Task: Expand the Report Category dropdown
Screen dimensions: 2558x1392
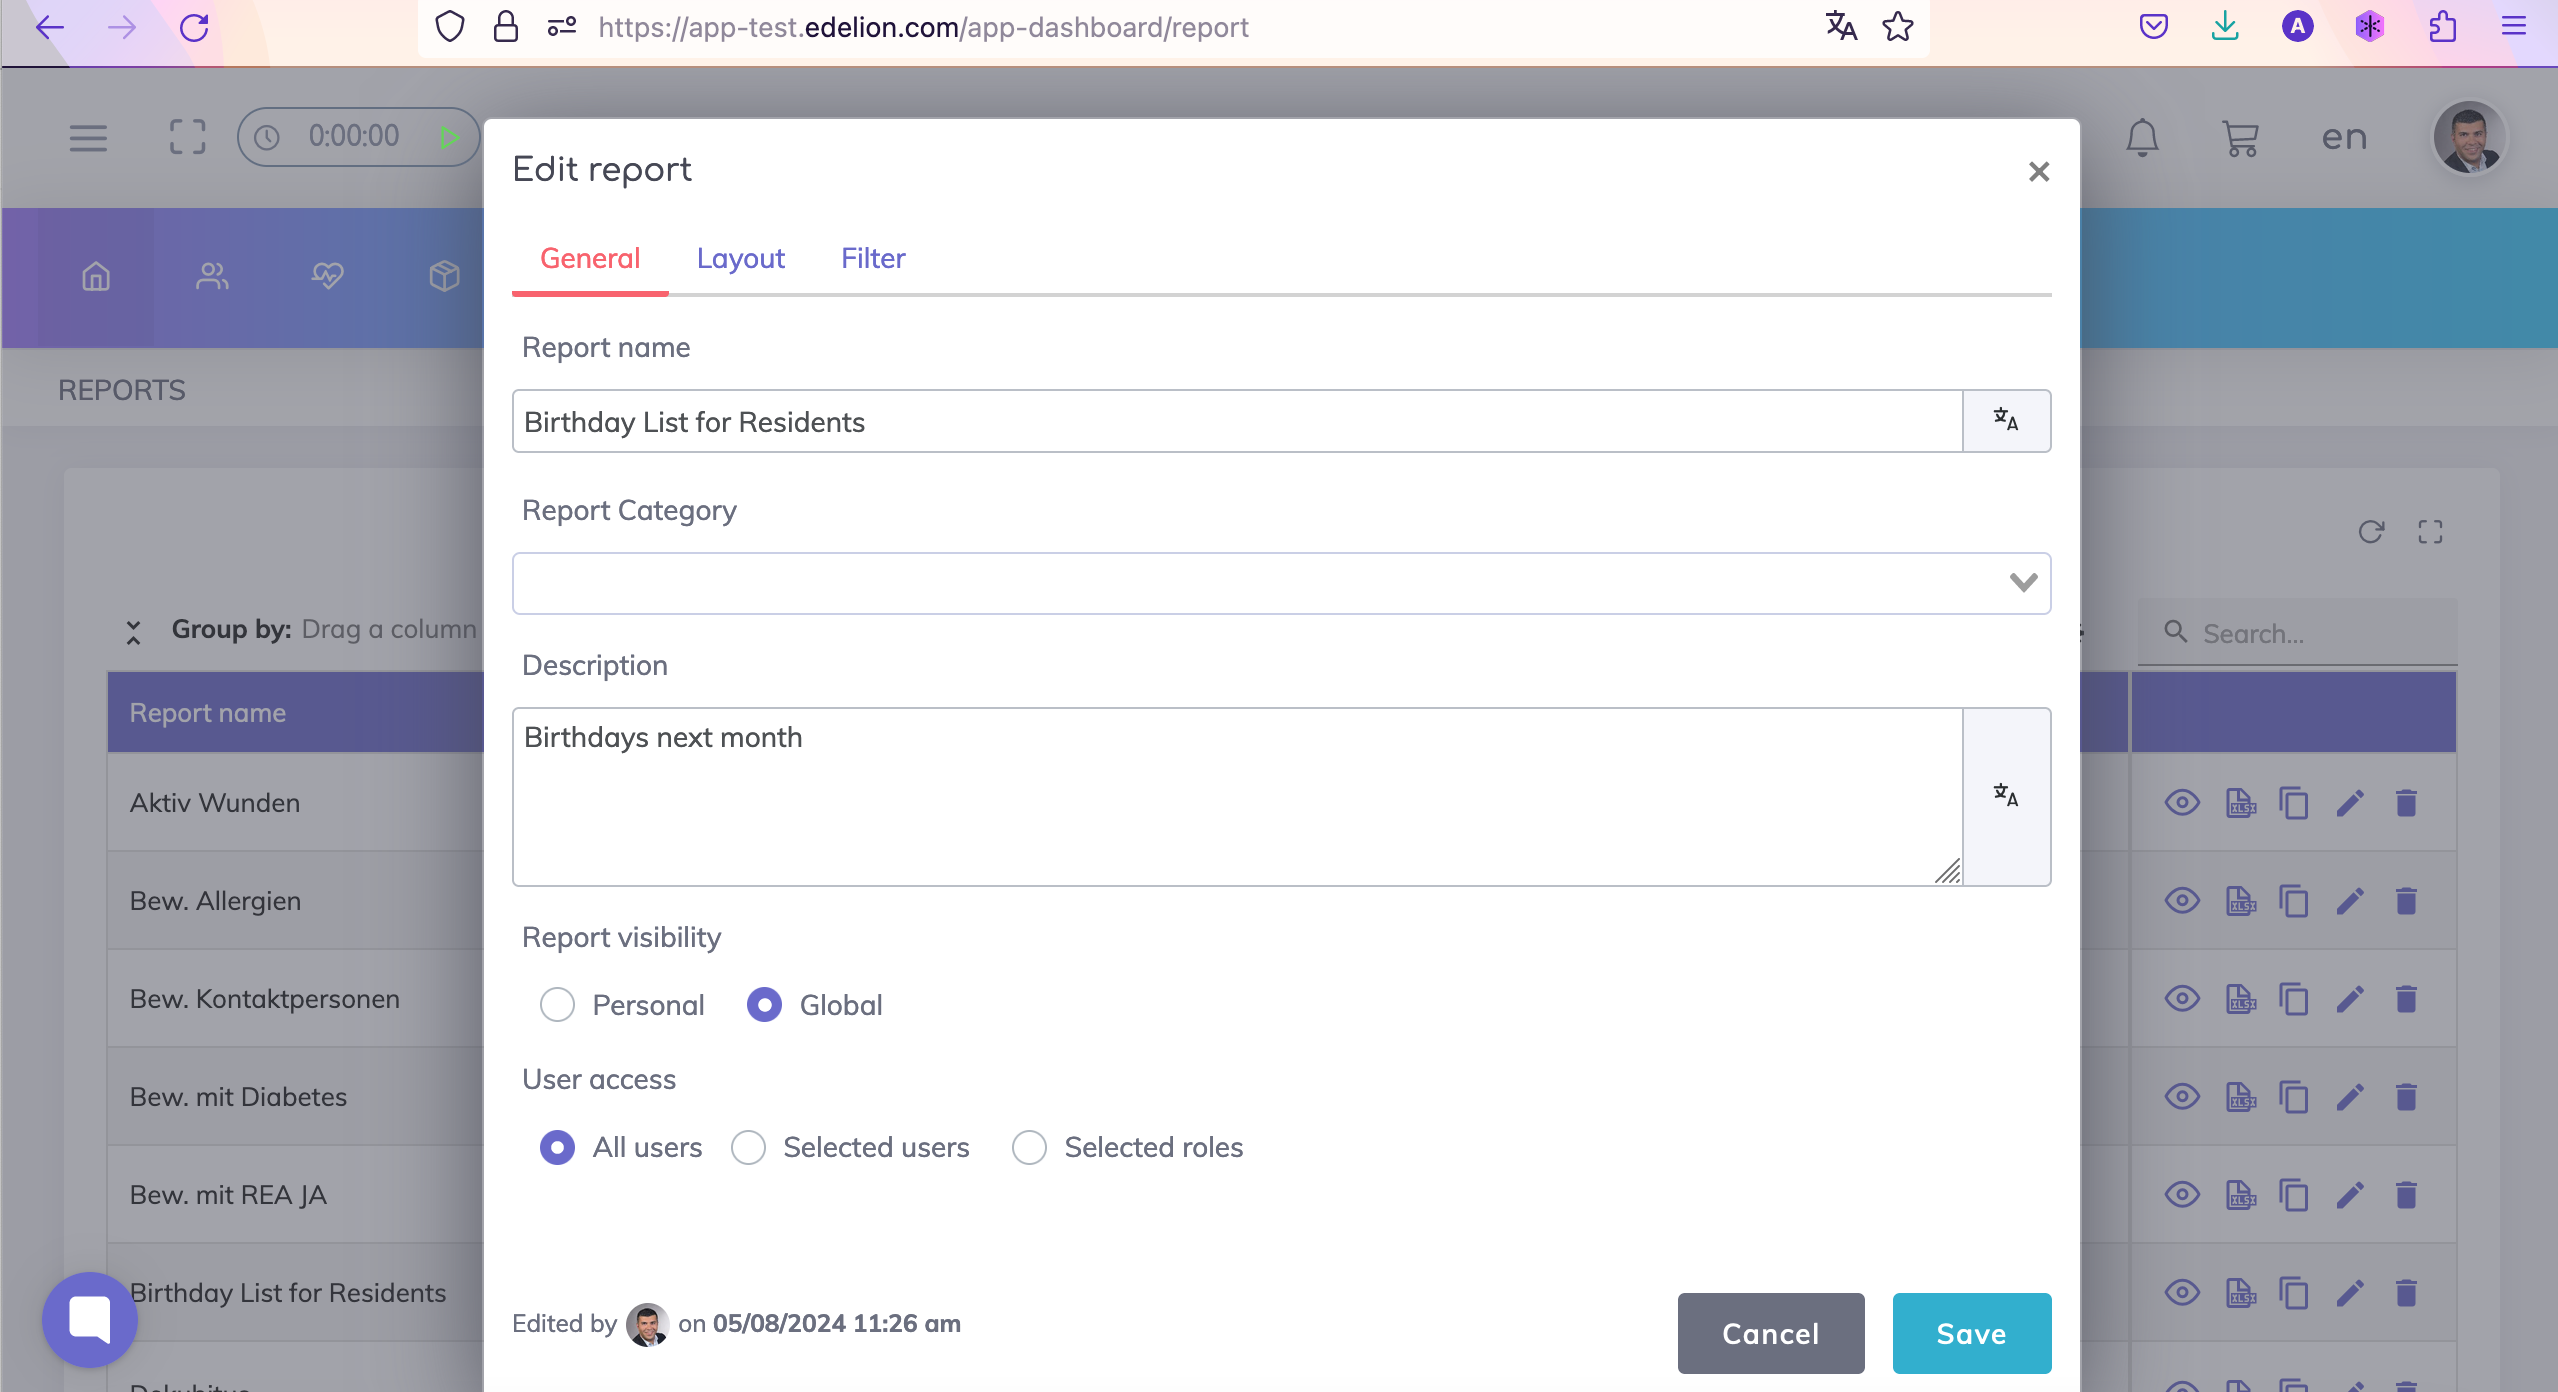Action: 2022,583
